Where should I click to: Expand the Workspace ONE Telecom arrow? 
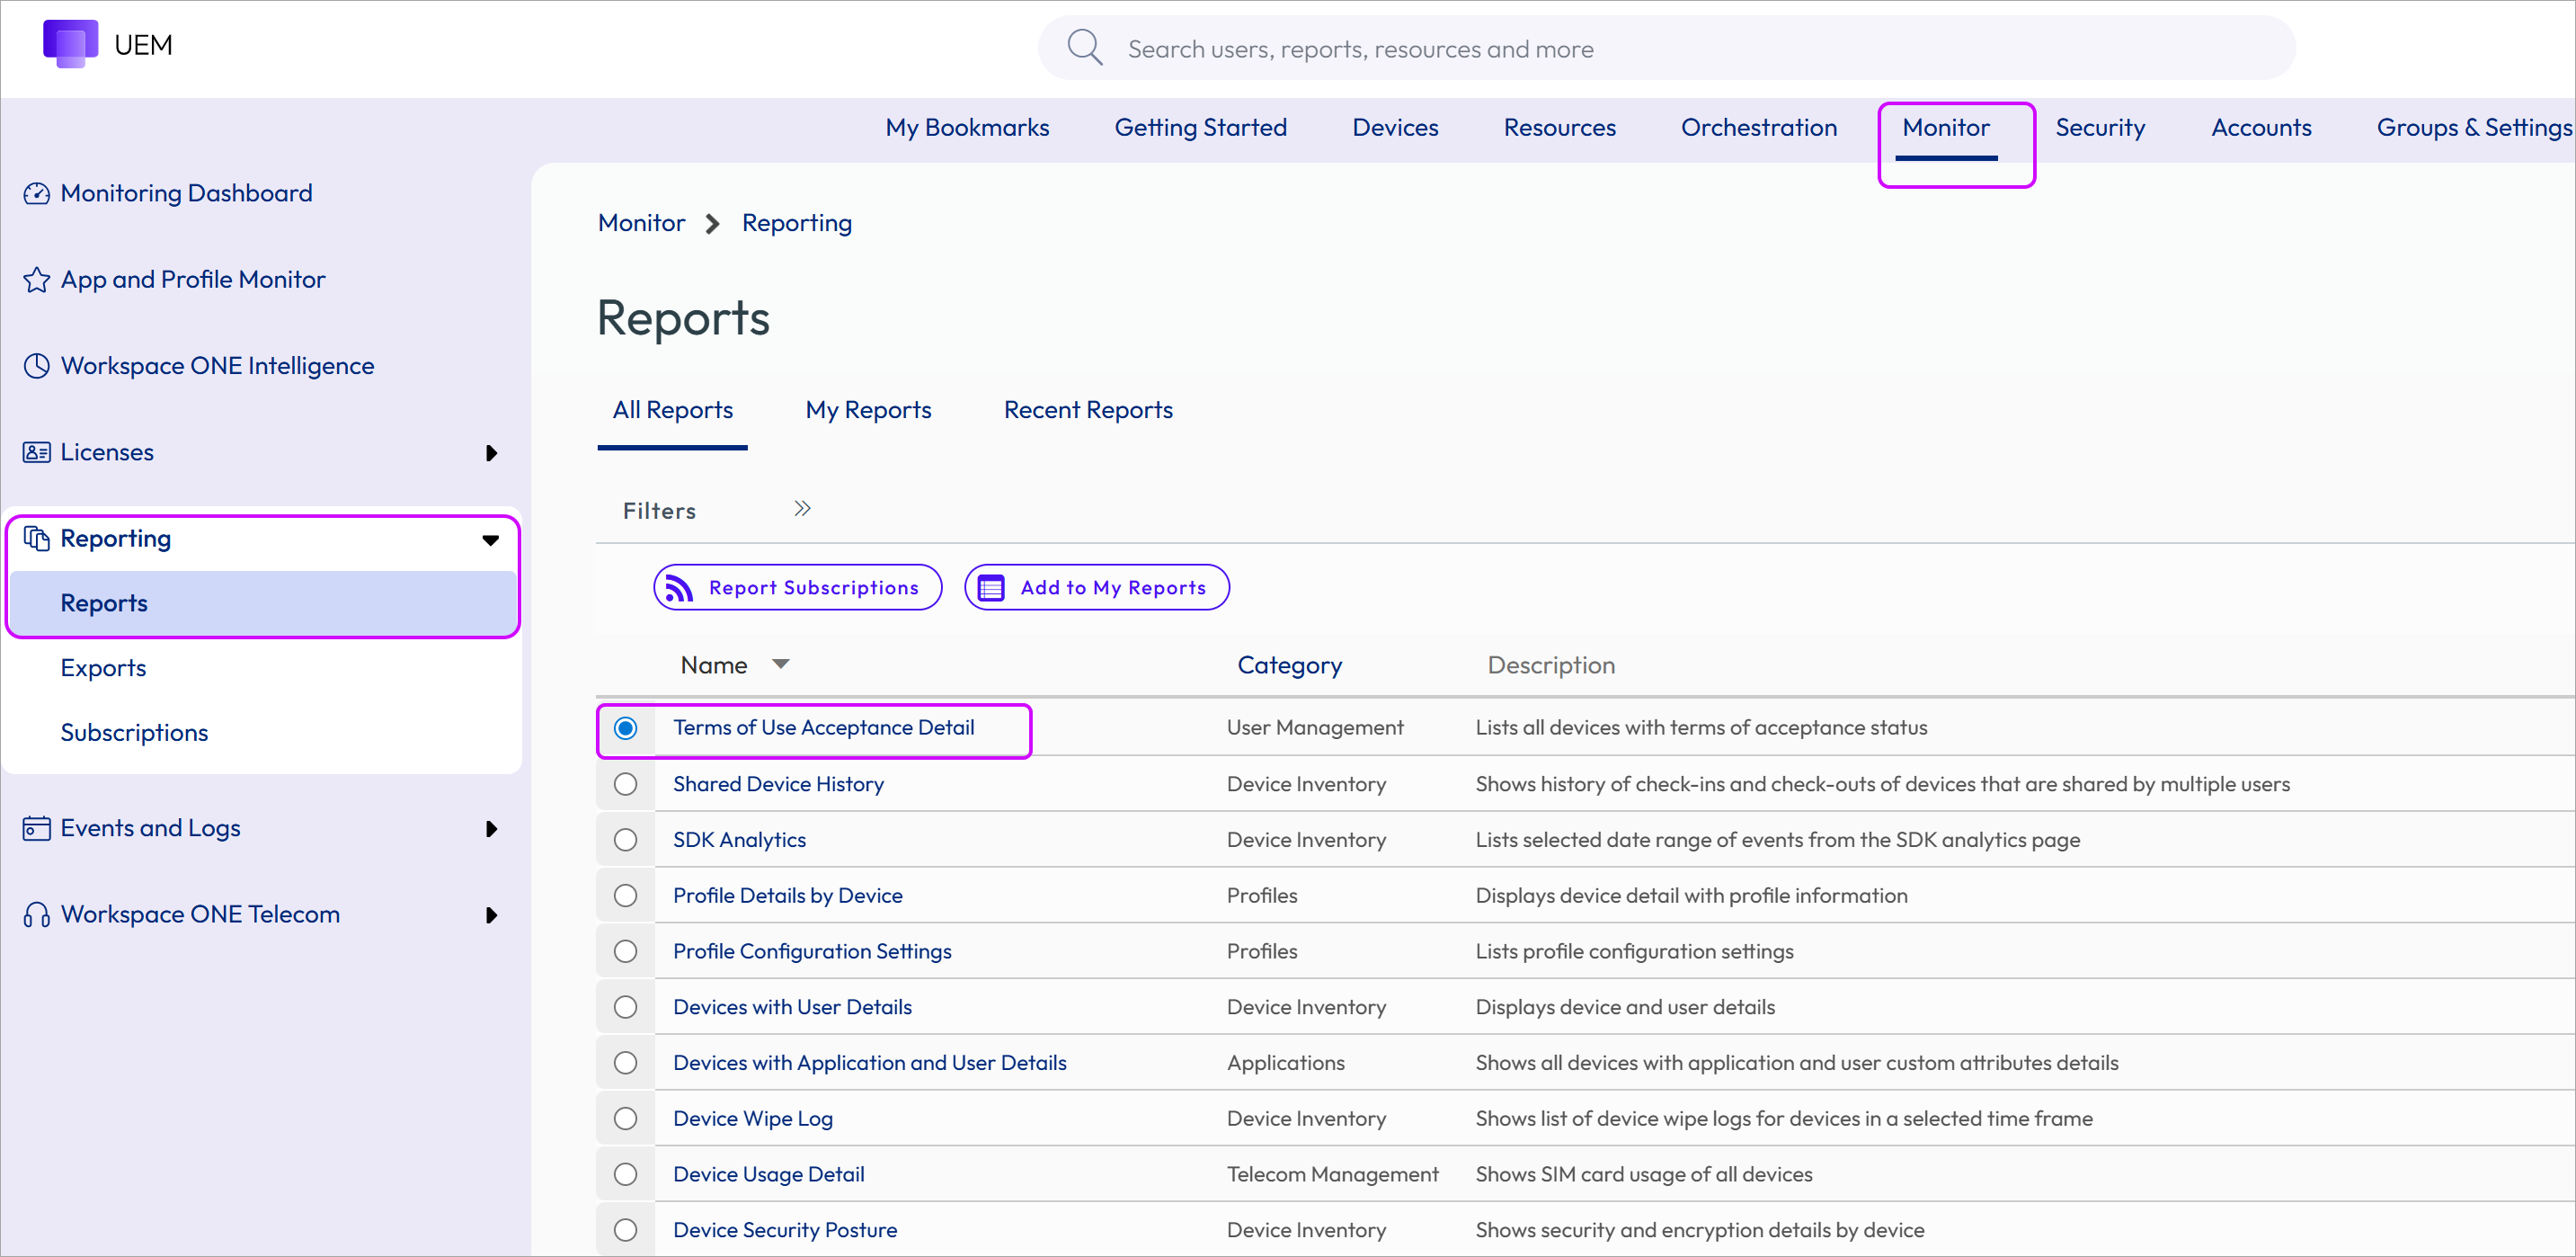[x=491, y=916]
